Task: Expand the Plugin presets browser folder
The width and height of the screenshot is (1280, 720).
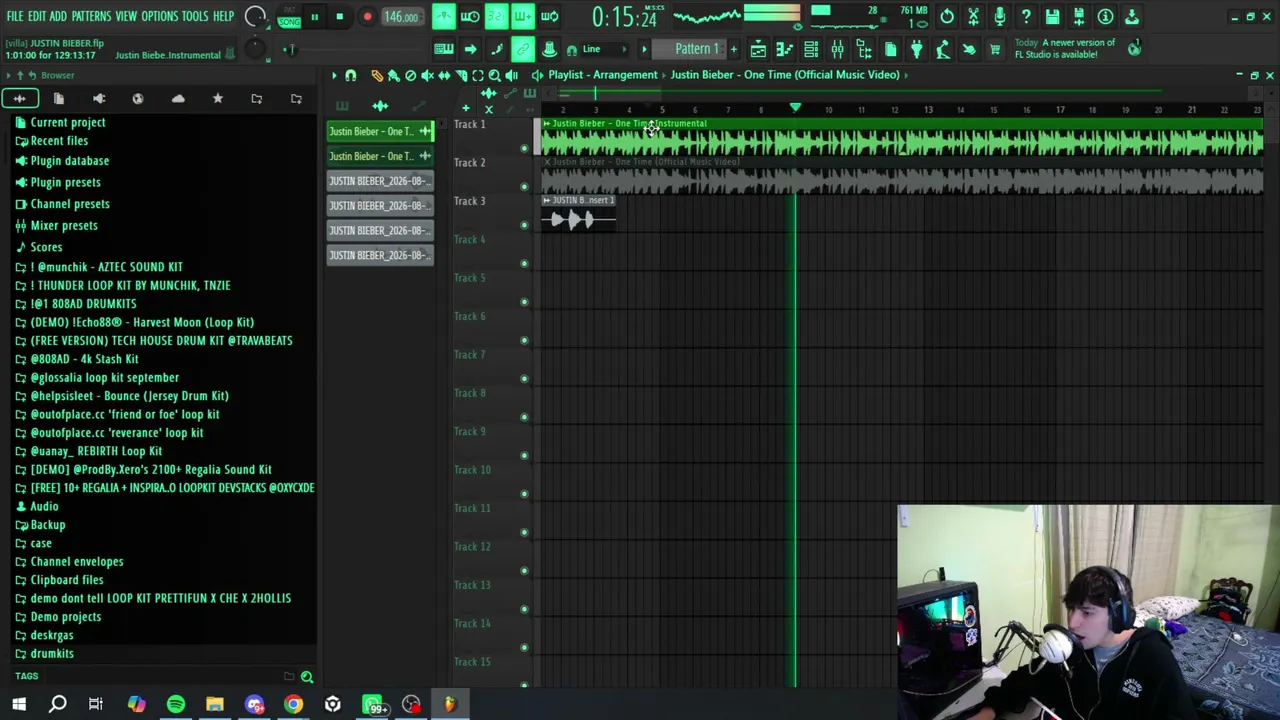Action: [x=65, y=182]
